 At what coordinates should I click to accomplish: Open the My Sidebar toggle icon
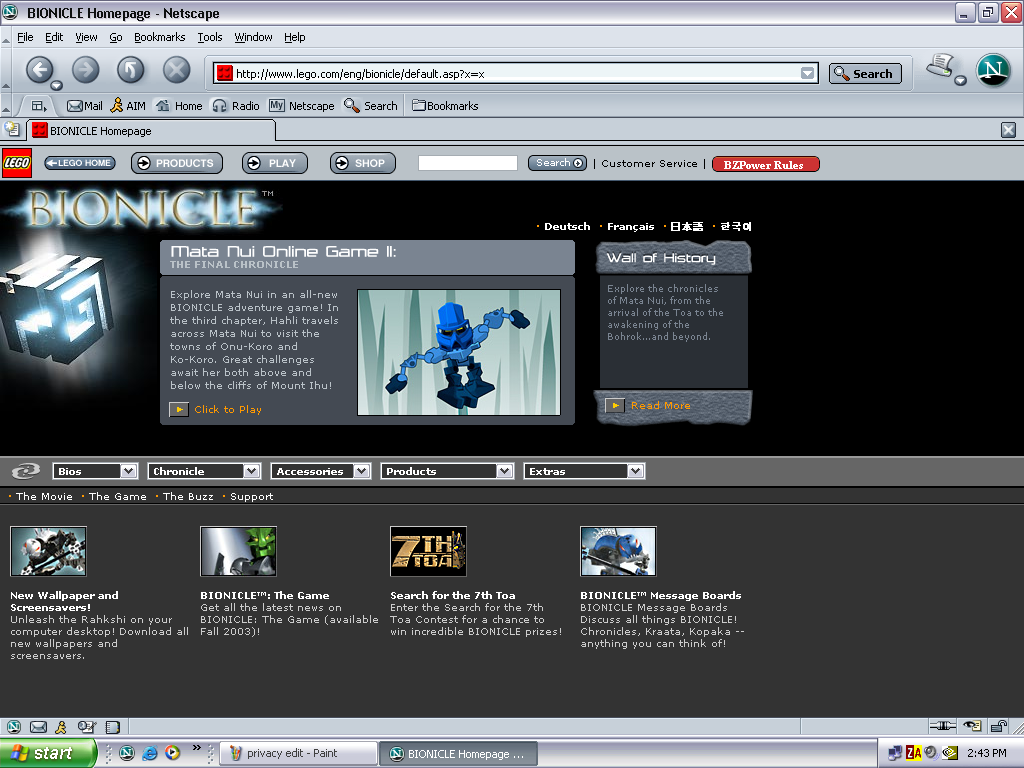[x=39, y=106]
